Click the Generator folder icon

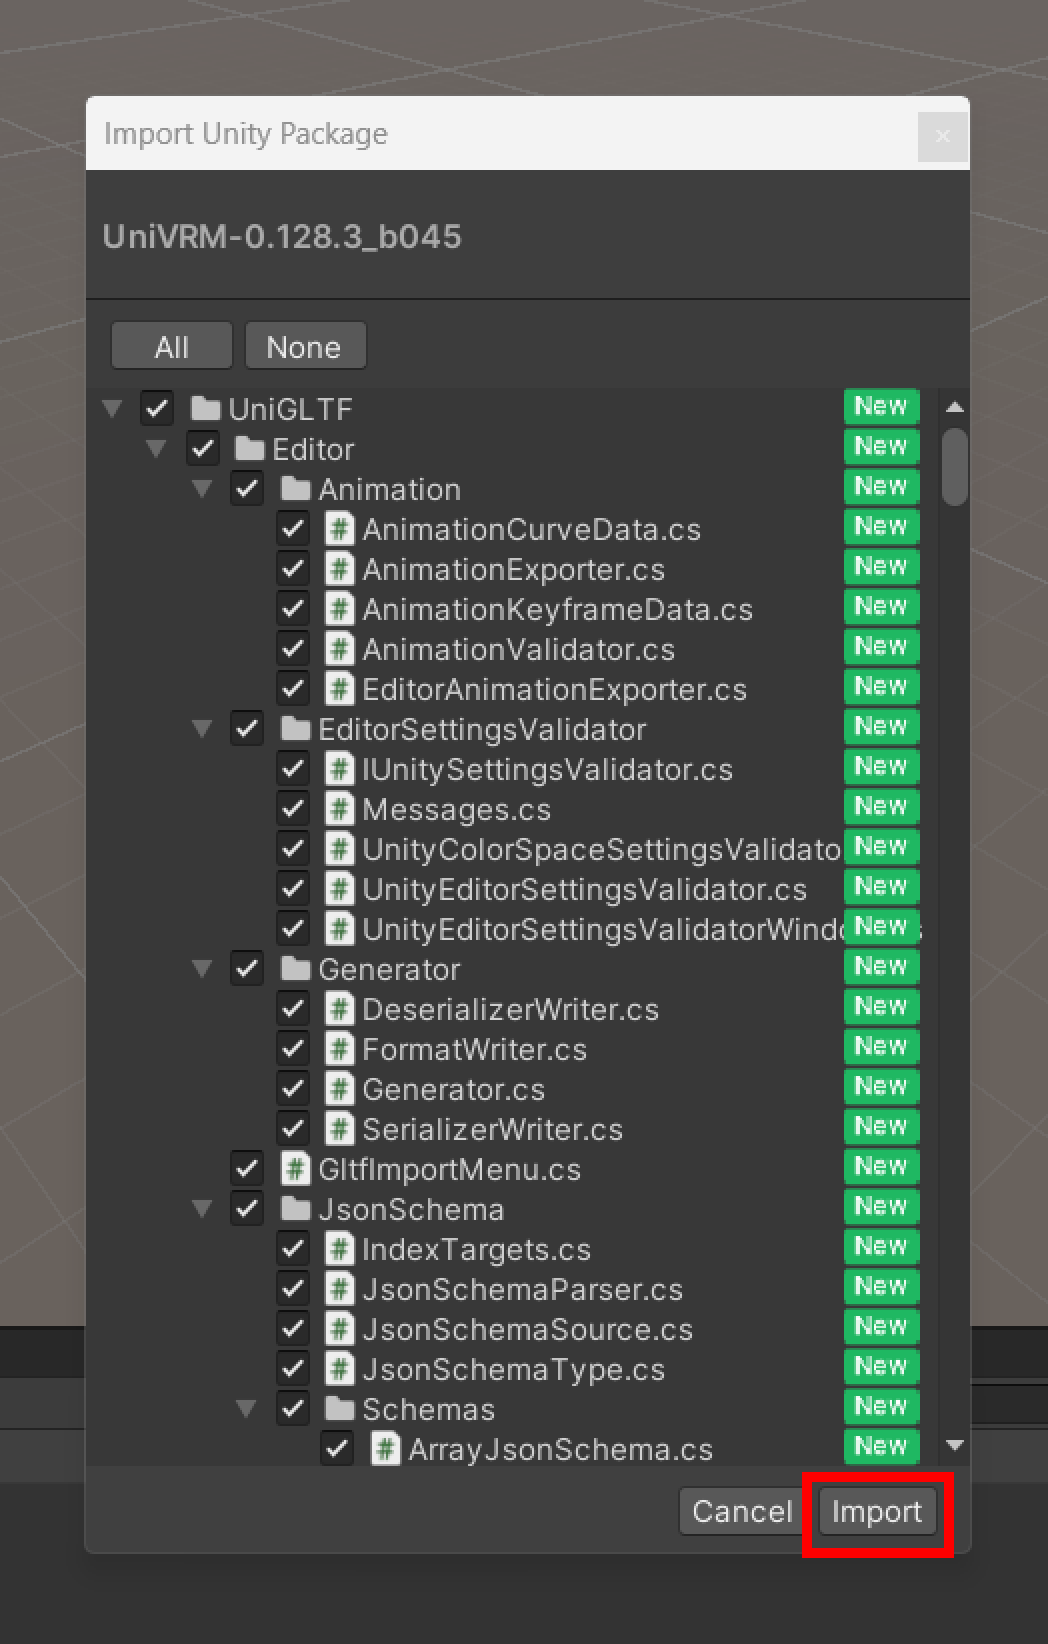click(295, 969)
